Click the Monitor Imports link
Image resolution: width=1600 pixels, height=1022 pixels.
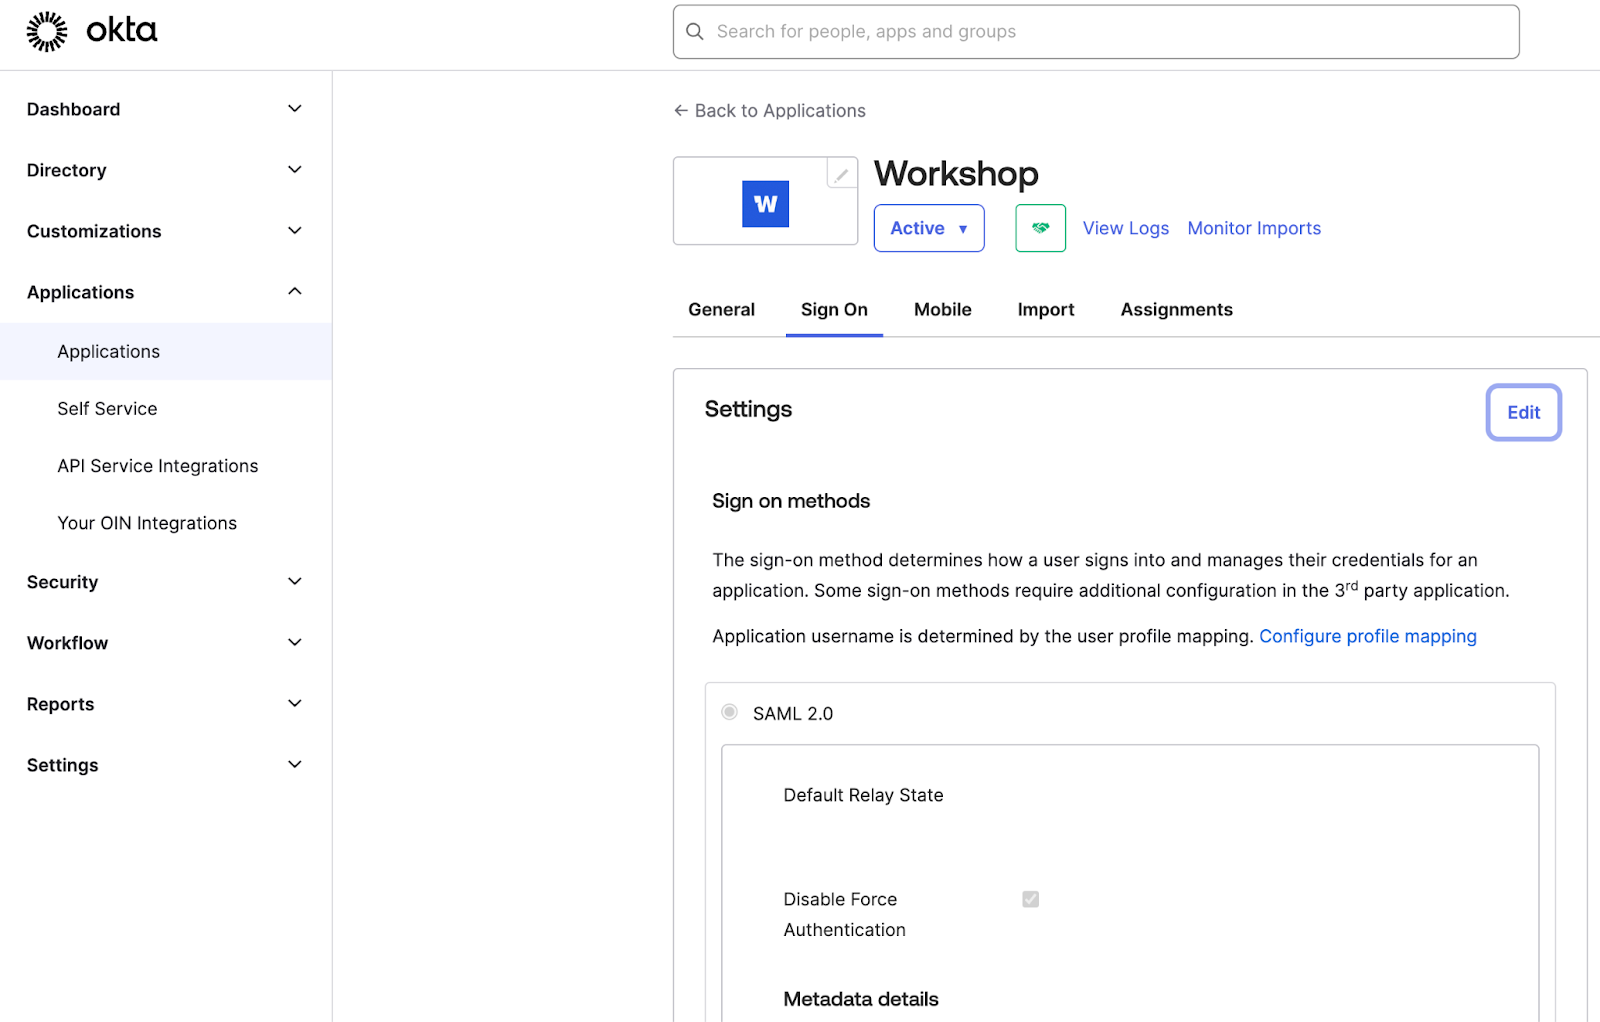1254,228
